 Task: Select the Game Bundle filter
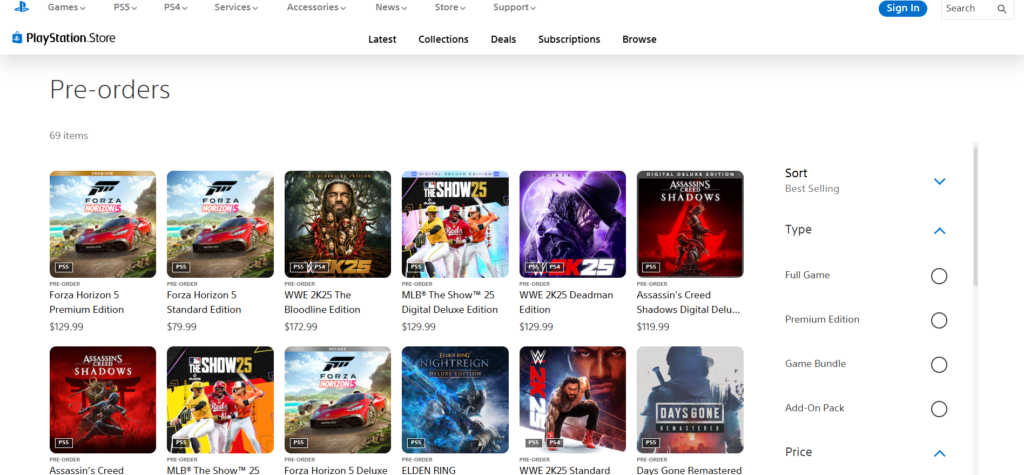pyautogui.click(x=939, y=365)
